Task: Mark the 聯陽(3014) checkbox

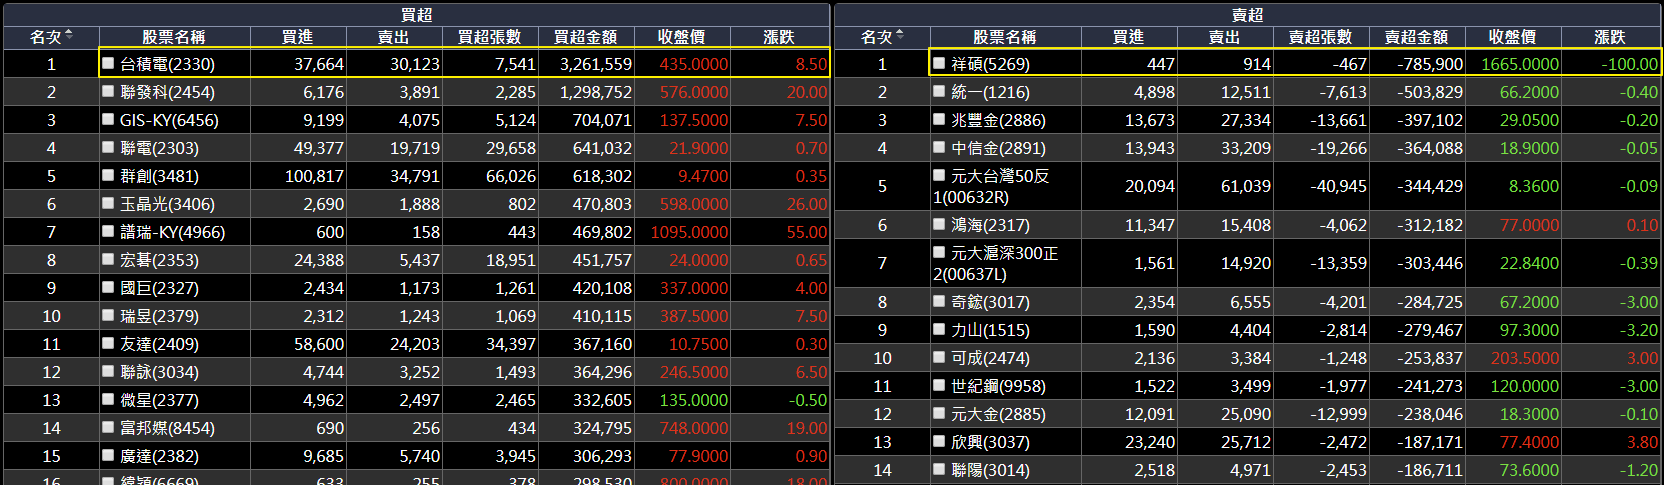Action: point(939,469)
